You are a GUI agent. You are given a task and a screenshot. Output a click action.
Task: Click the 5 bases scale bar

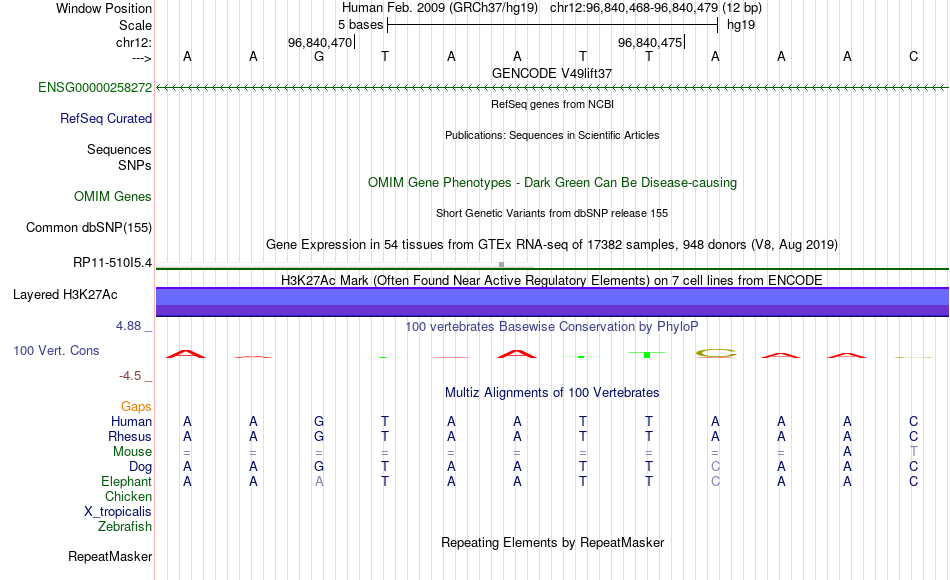pos(552,25)
